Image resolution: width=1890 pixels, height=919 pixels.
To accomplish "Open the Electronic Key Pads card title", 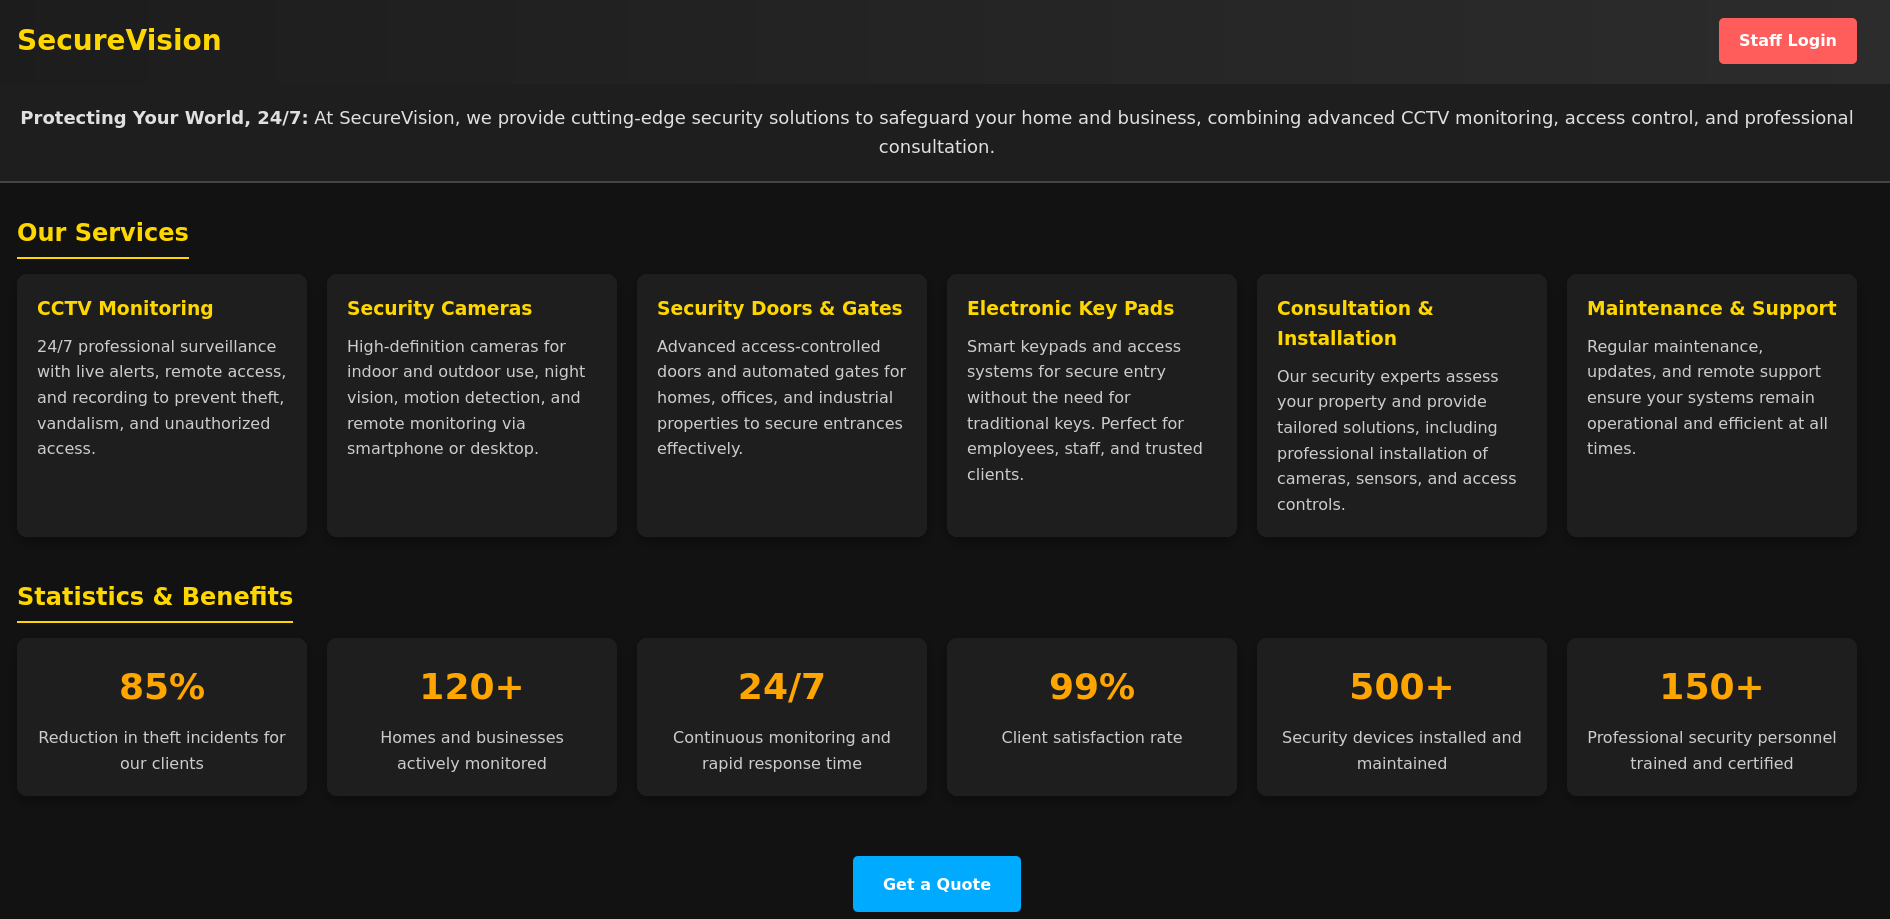I will (x=1070, y=308).
